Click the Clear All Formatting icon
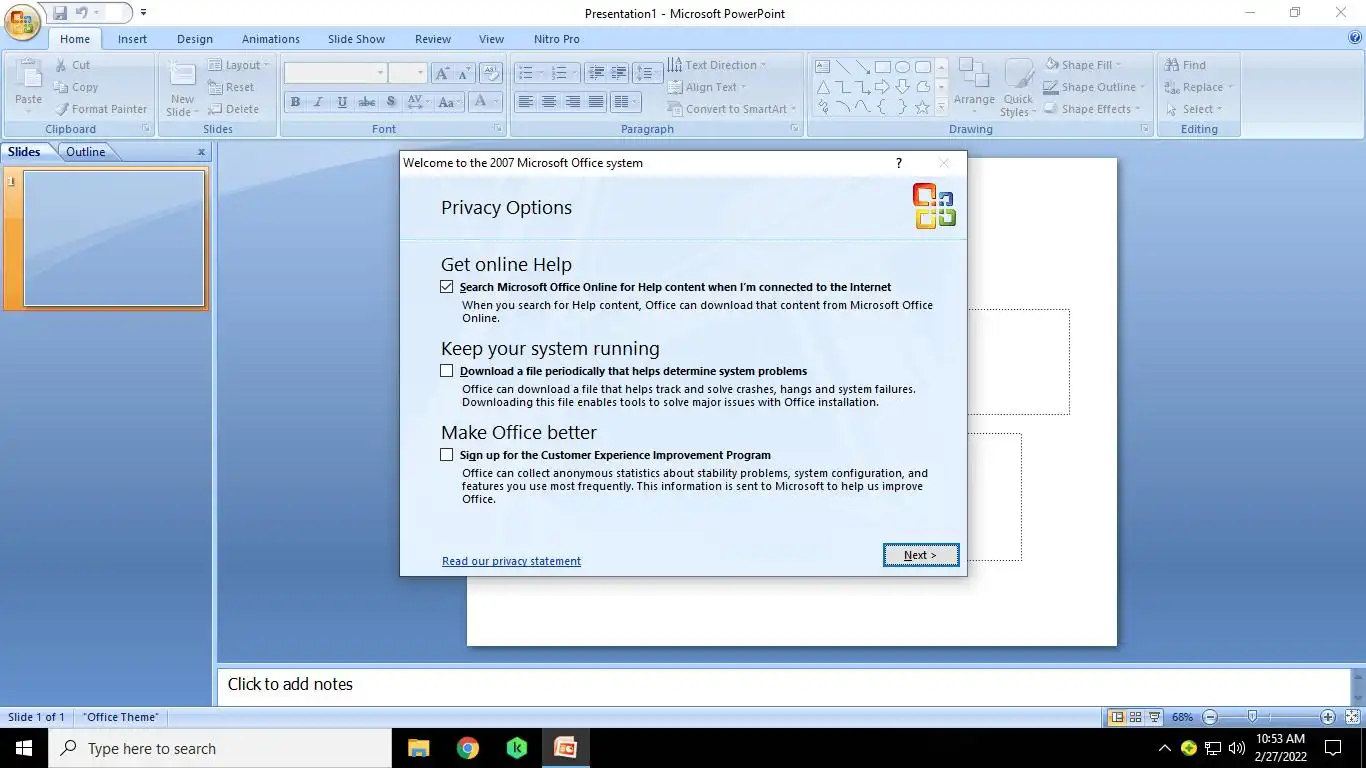 (491, 73)
